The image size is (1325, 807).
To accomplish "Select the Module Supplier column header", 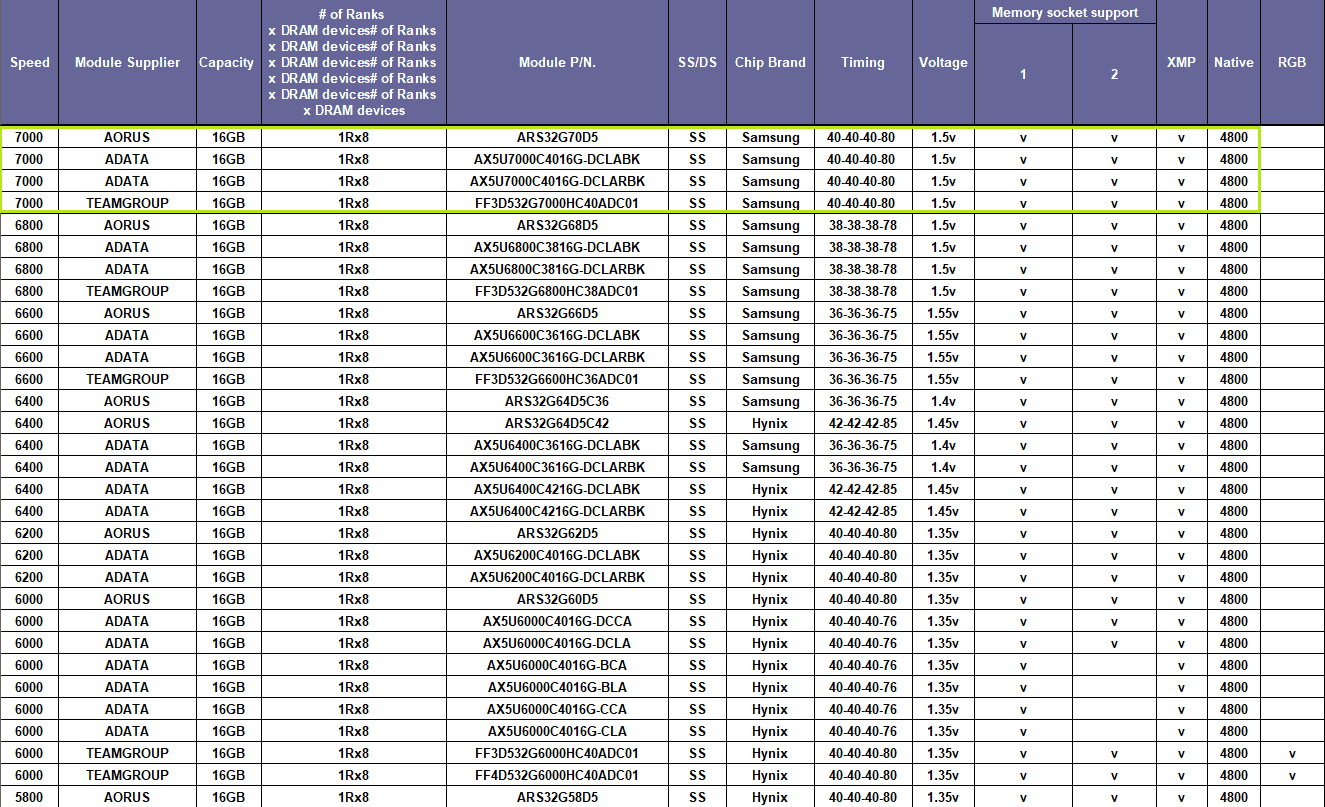I will coord(128,62).
